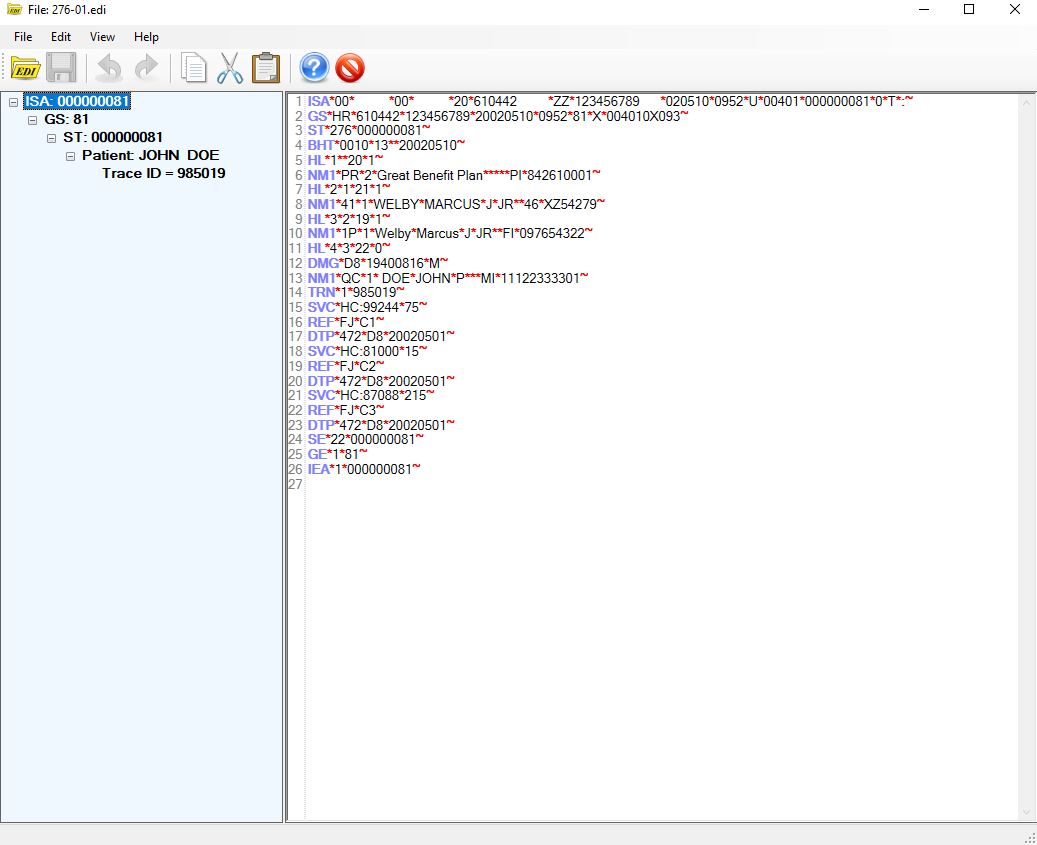1037x845 pixels.
Task: Open an EDI file with folder icon
Action: click(x=25, y=68)
